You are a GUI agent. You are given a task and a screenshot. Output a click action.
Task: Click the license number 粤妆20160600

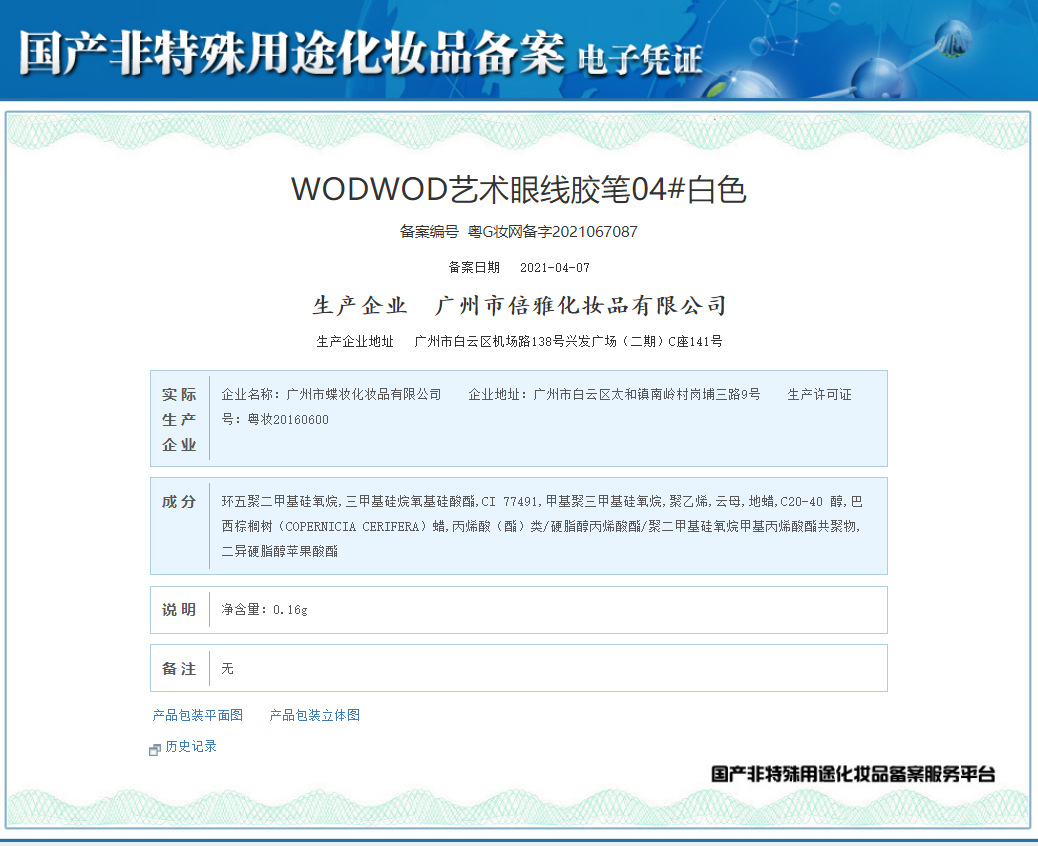tap(288, 419)
